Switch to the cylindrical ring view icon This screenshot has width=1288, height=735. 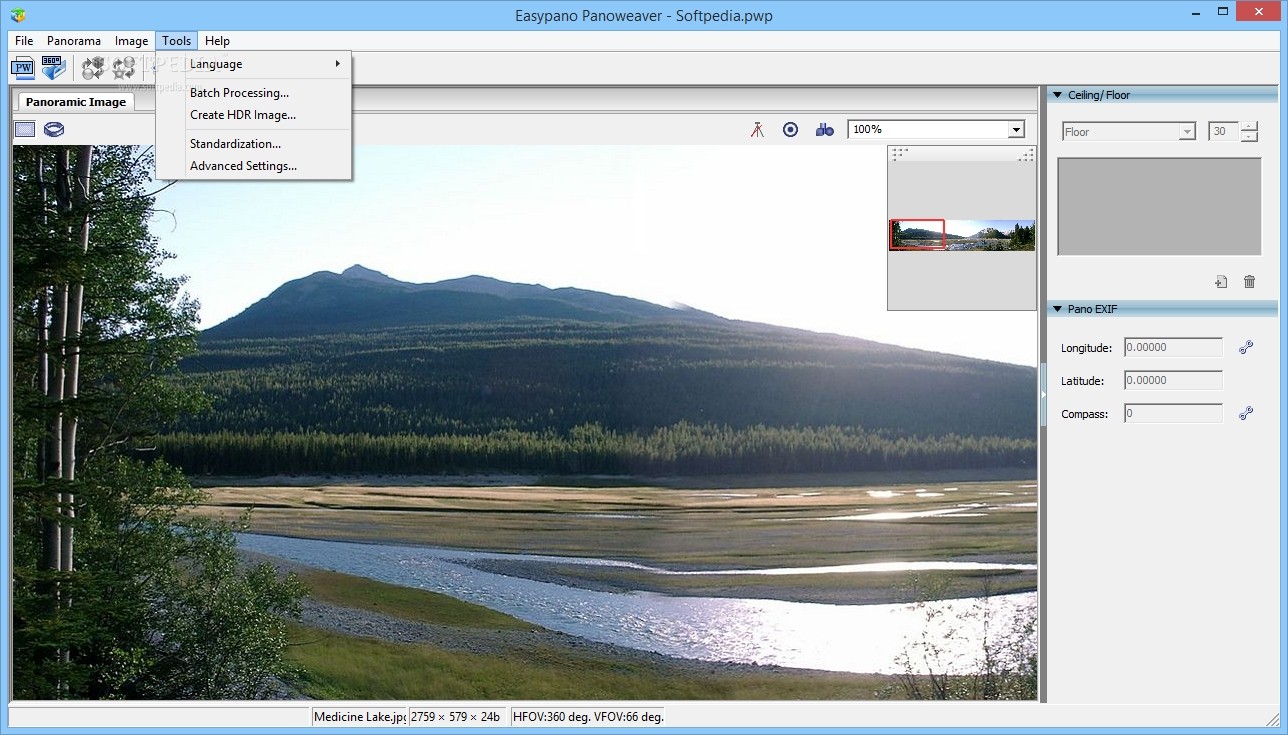[54, 129]
